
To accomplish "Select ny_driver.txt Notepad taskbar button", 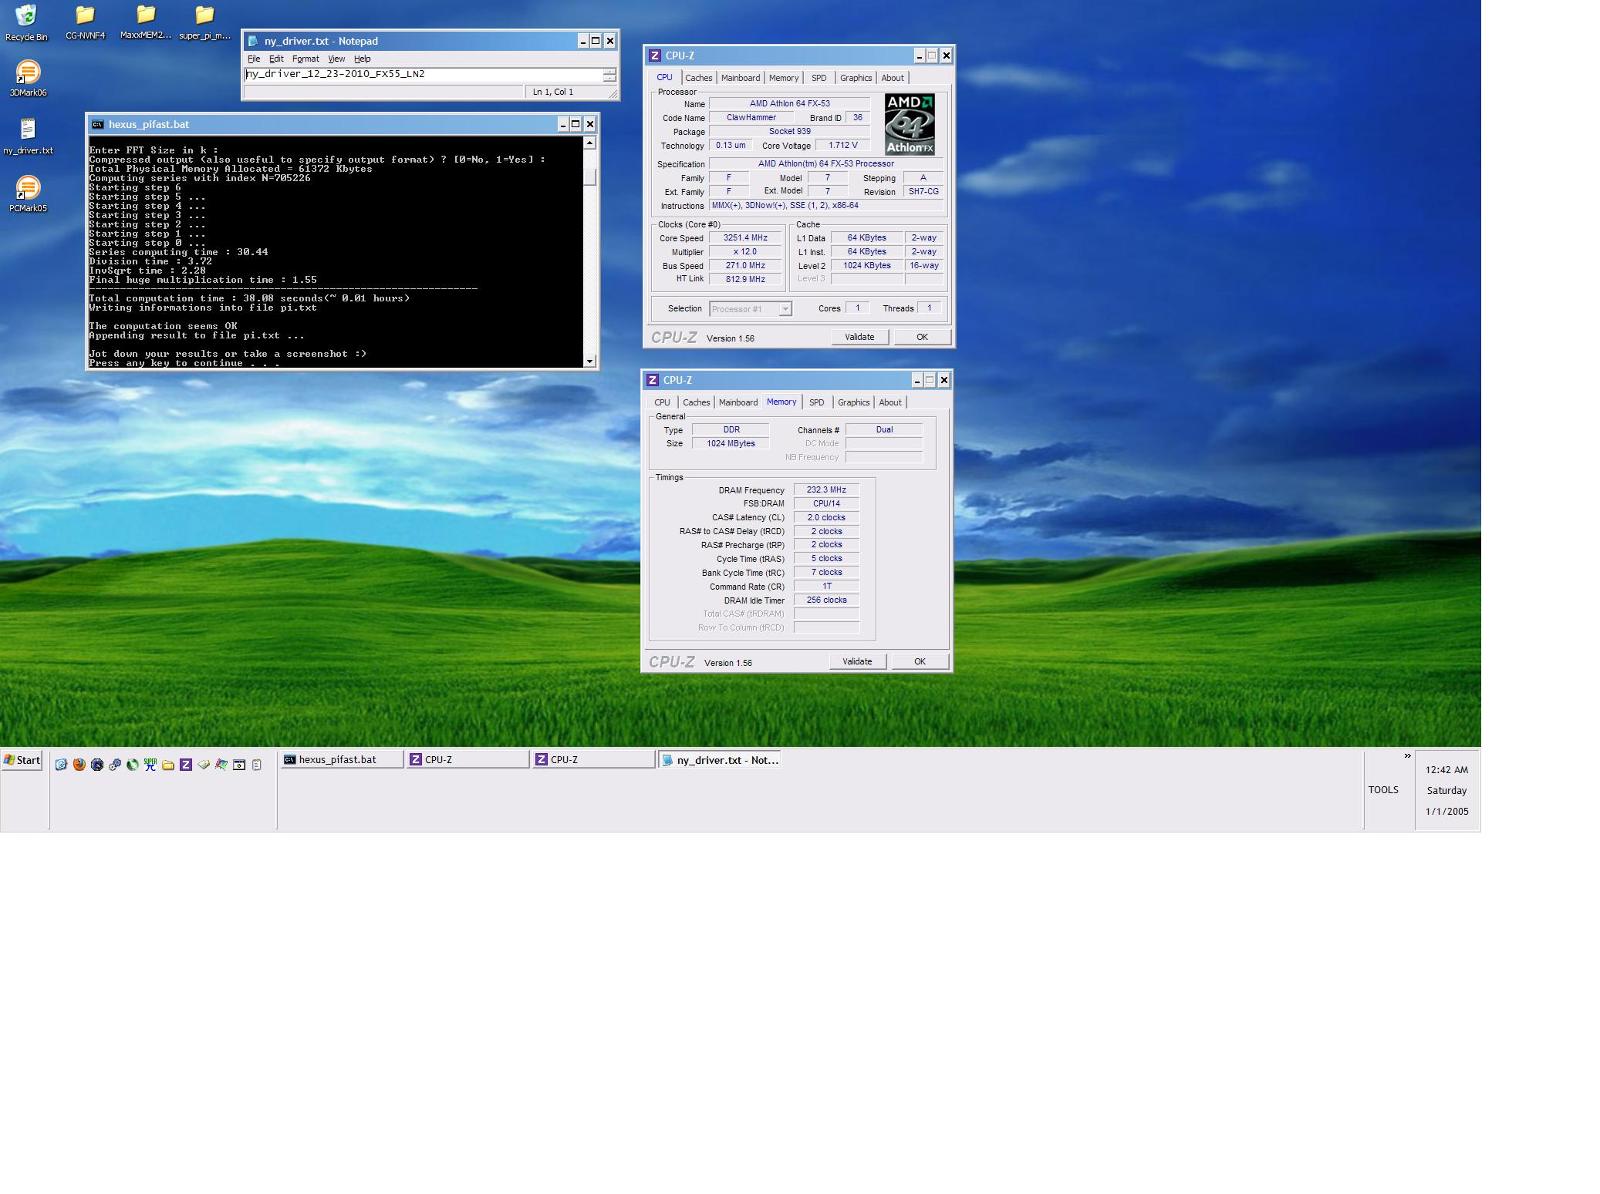I will click(719, 760).
